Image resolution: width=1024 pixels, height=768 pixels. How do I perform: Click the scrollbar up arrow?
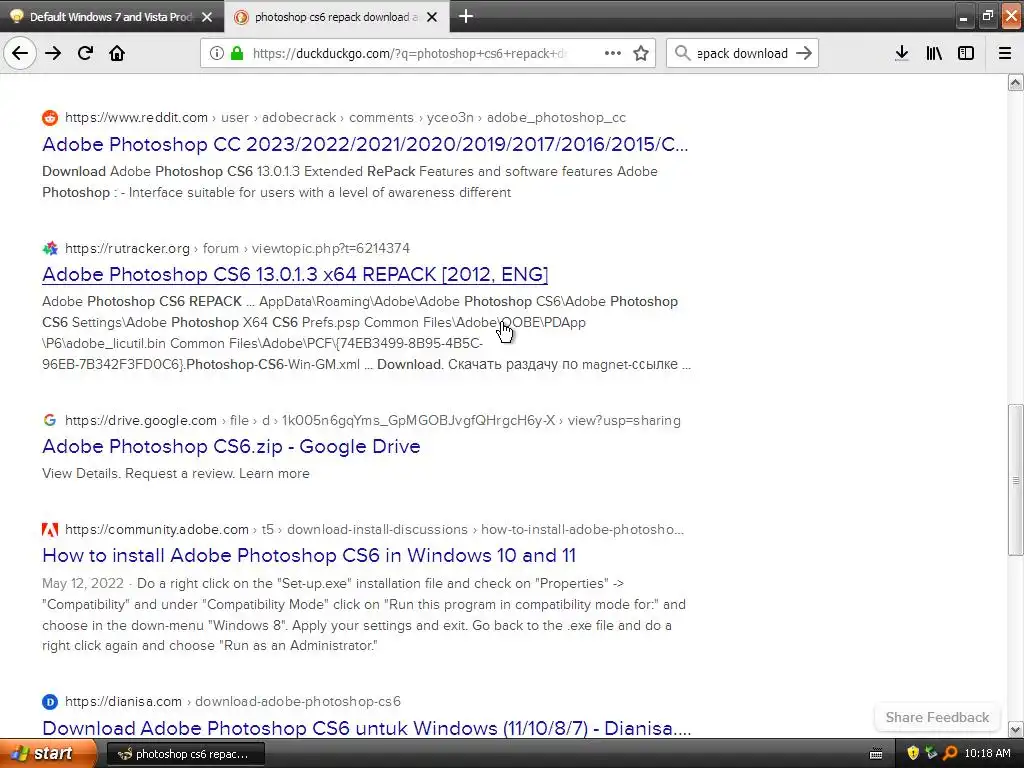pos(1016,83)
